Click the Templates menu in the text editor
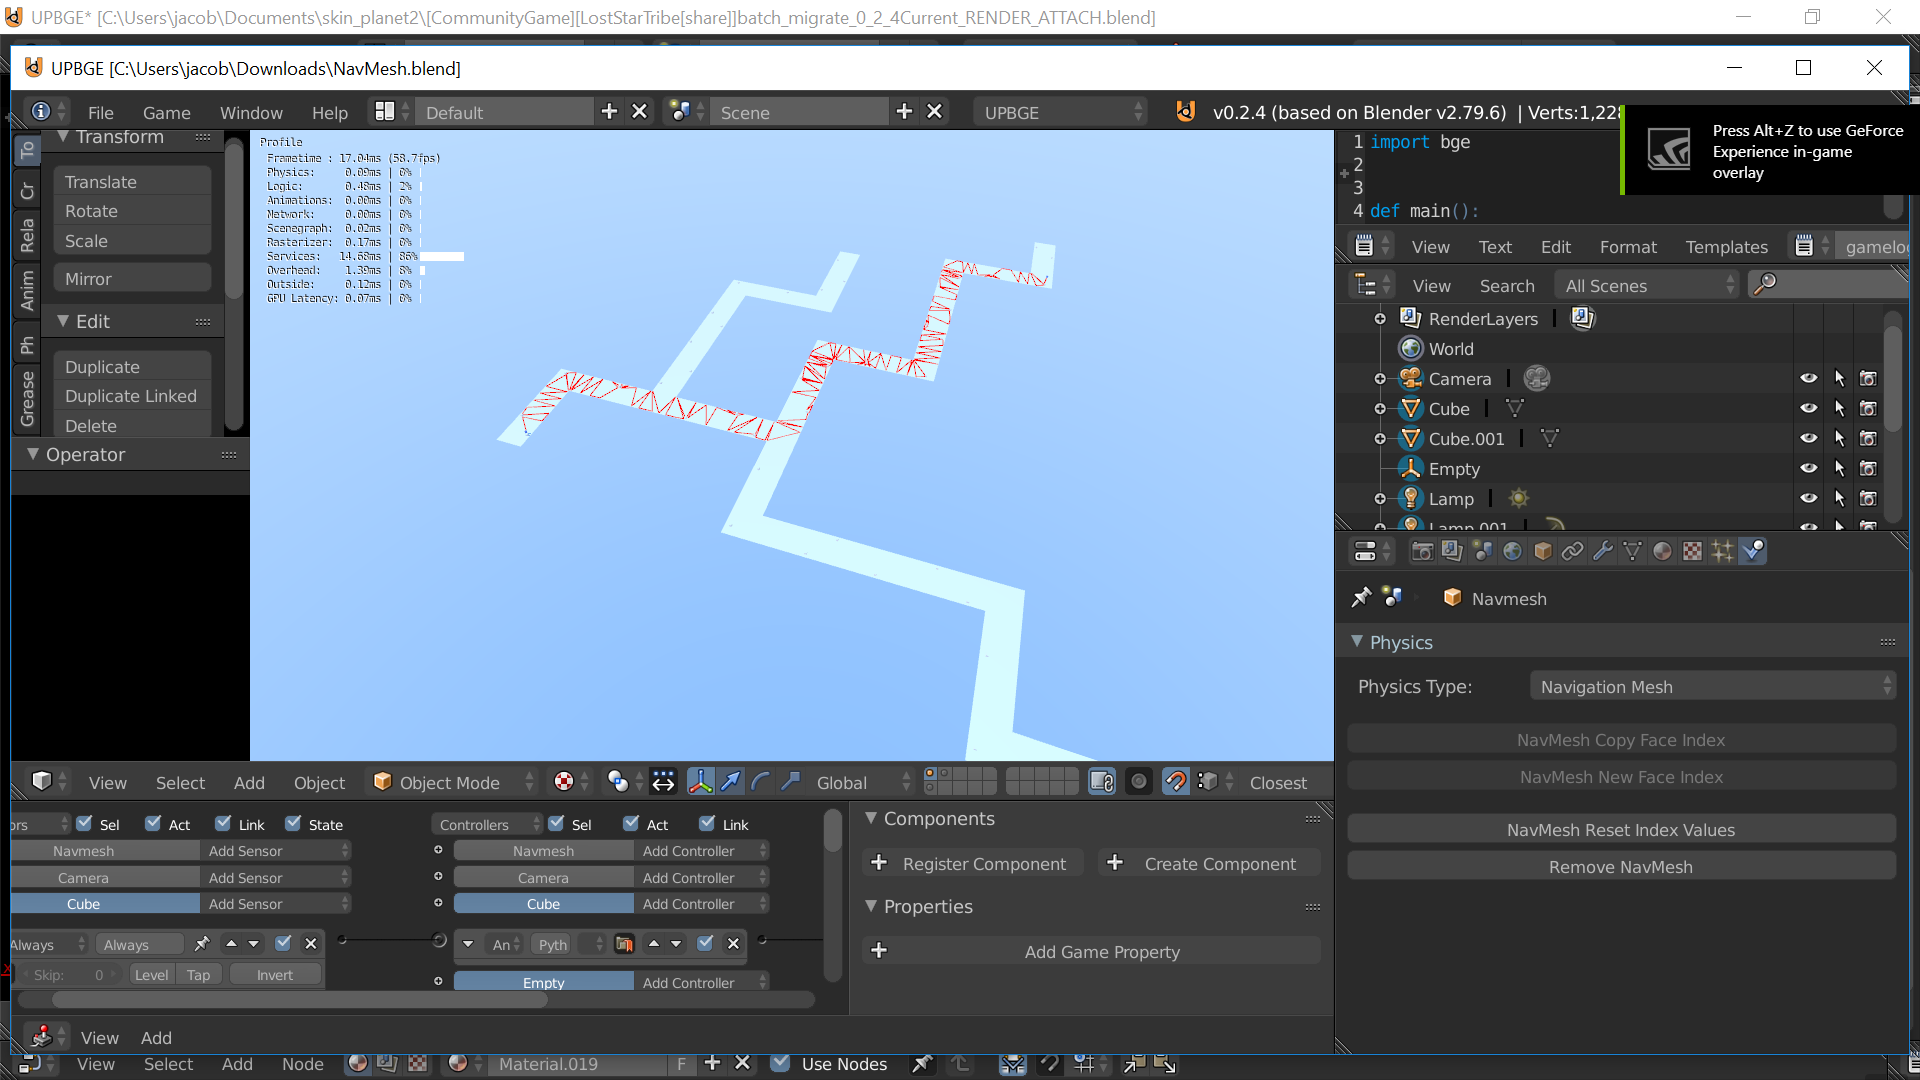Screen dimensions: 1920x1080 point(1726,246)
